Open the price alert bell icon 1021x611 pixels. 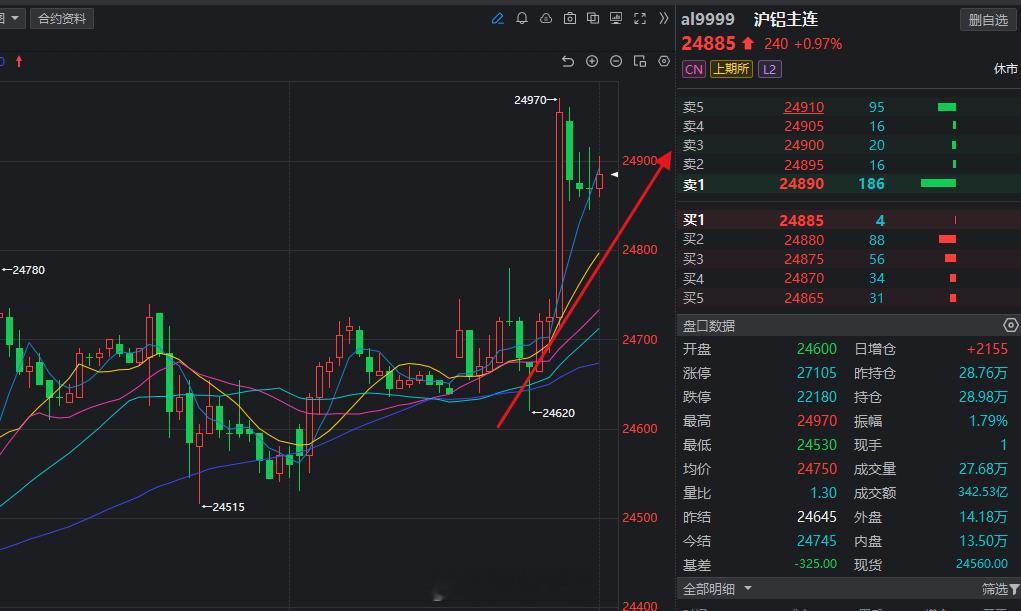point(522,18)
